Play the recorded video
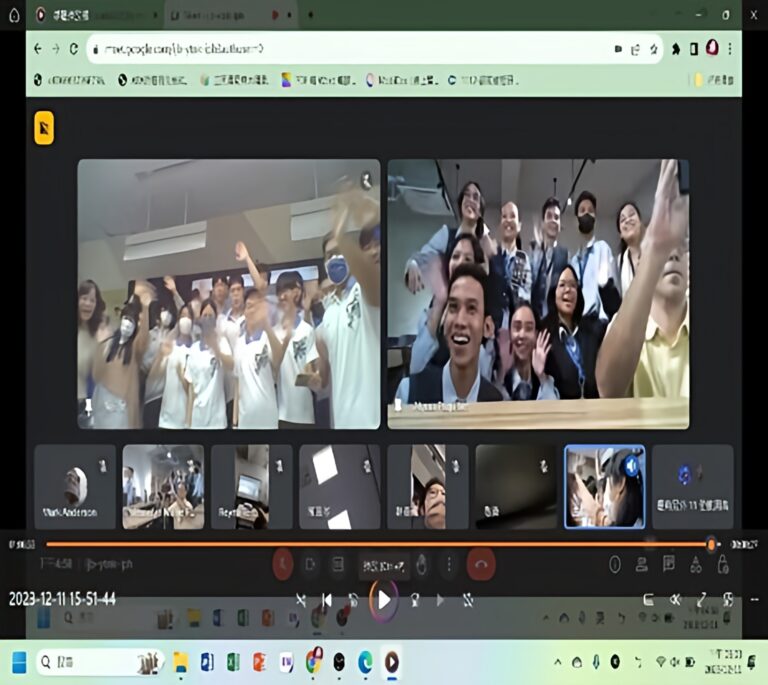Viewport: 768px width, 685px height. pyautogui.click(x=384, y=600)
